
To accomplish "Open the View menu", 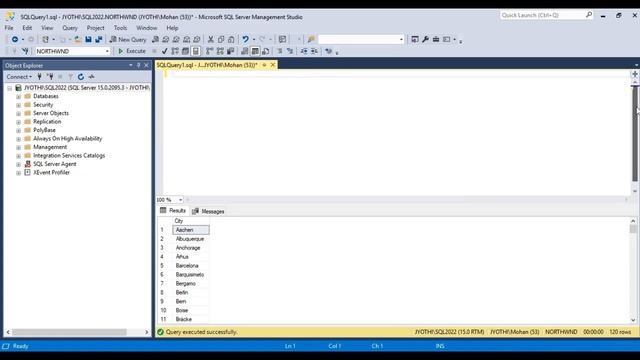I will point(47,28).
